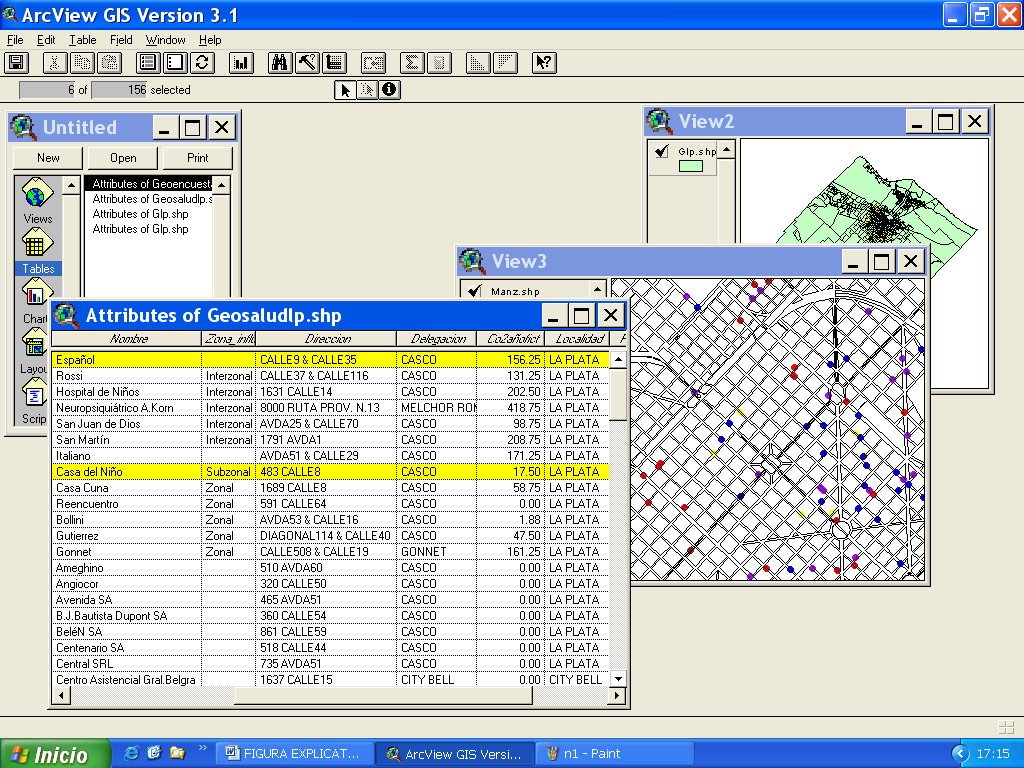Click the Localidad column header
1024x768 pixels.
click(579, 339)
